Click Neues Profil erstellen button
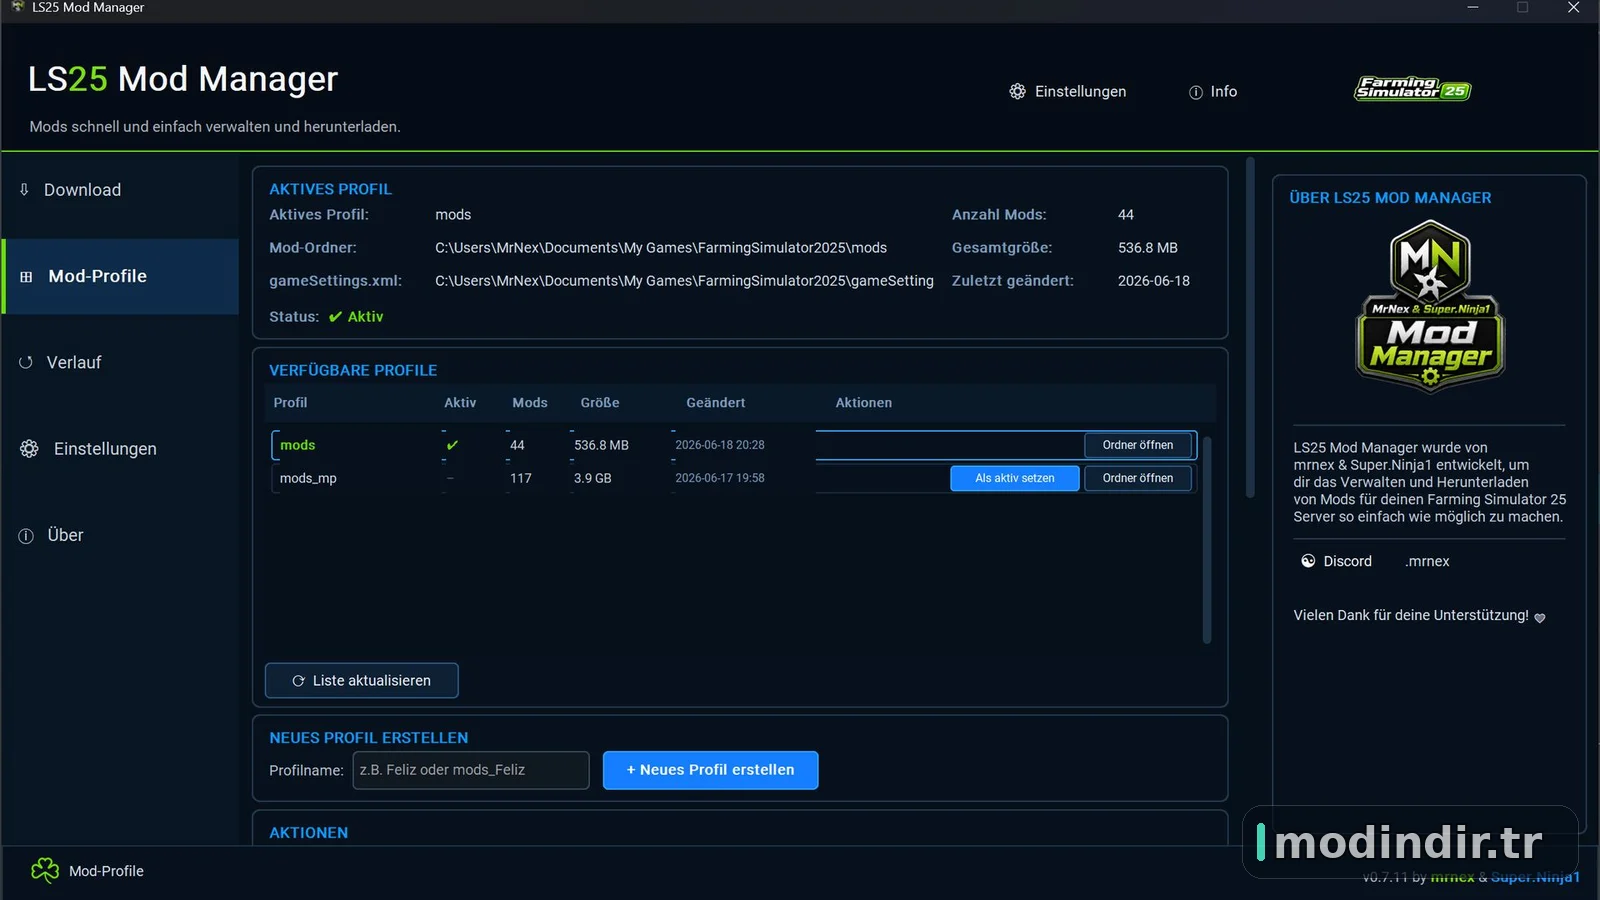Screen dimensions: 1600x900 tap(711, 770)
